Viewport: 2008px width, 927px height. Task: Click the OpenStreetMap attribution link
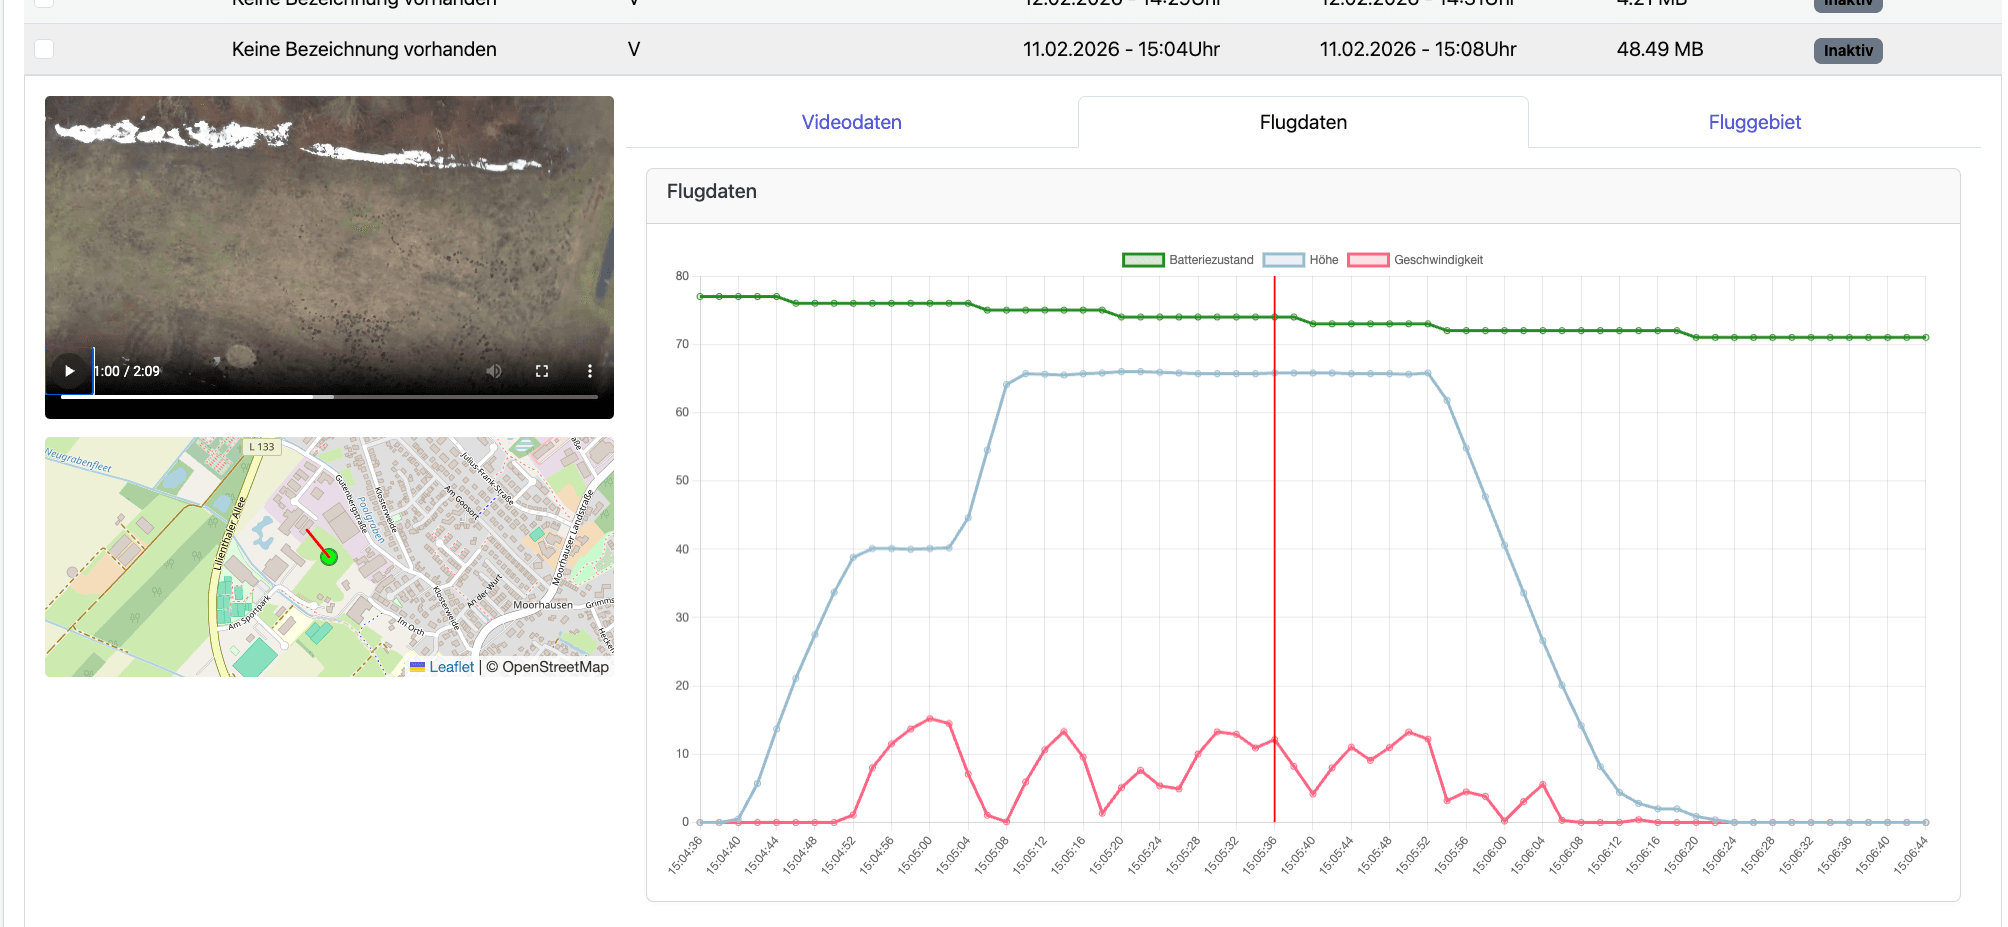(x=555, y=667)
